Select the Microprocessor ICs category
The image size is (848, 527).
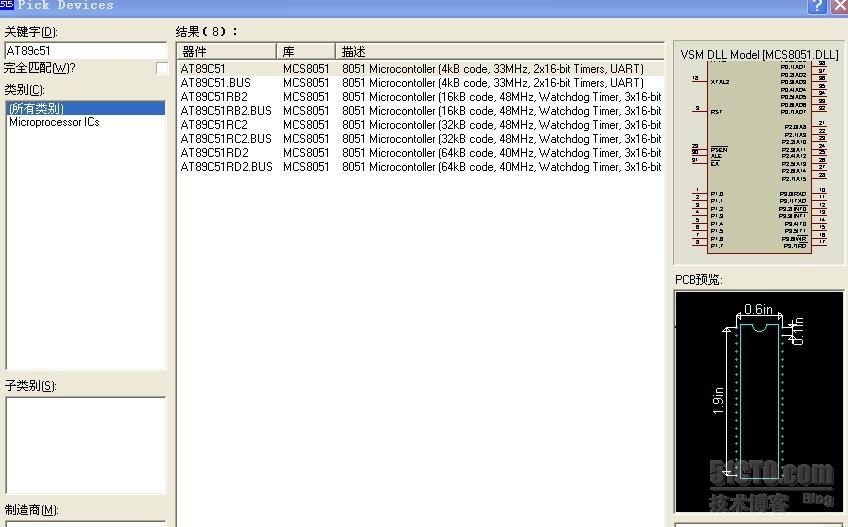pyautogui.click(x=55, y=122)
